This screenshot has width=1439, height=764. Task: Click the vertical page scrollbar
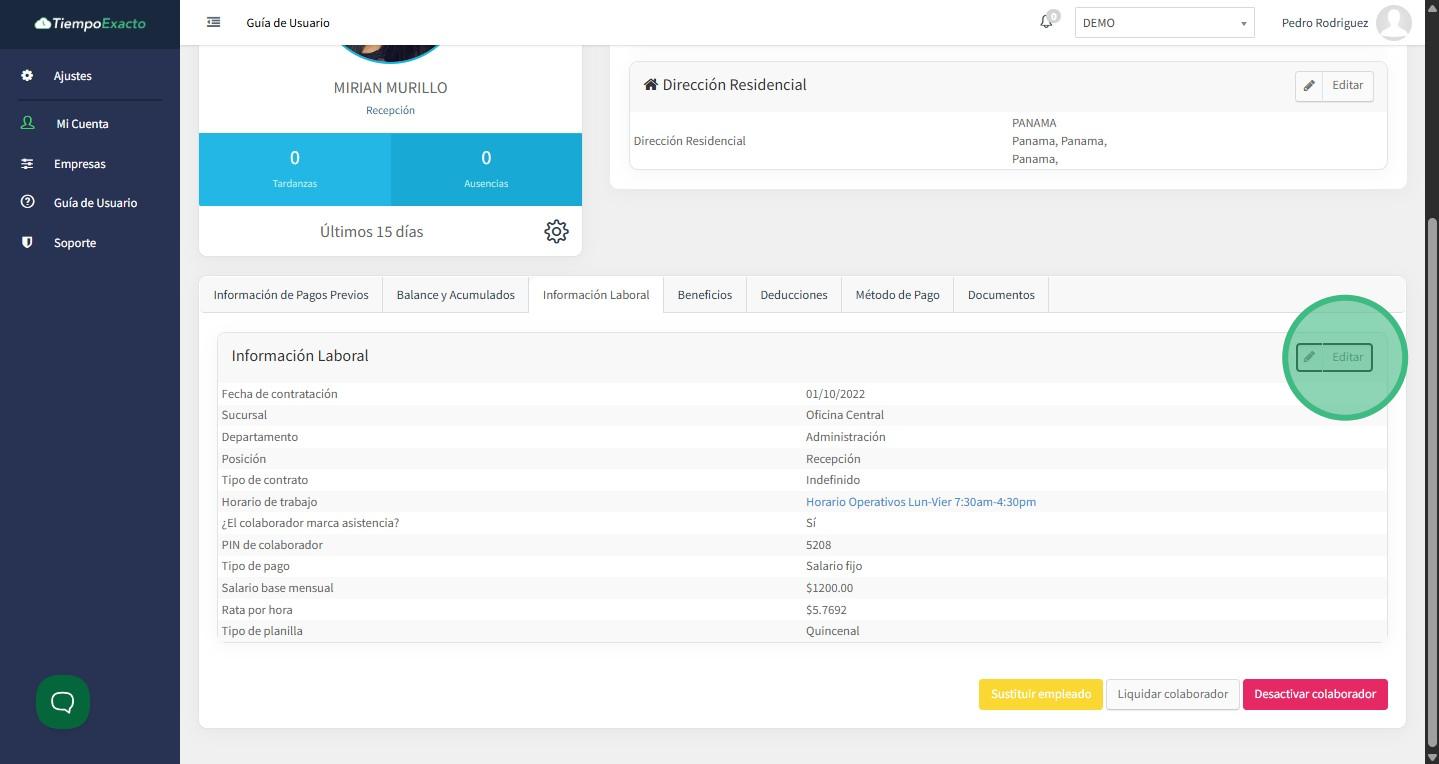click(1432, 480)
